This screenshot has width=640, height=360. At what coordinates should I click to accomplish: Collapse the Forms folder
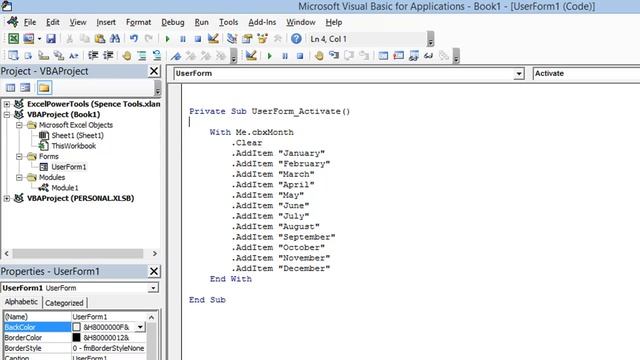pos(19,157)
